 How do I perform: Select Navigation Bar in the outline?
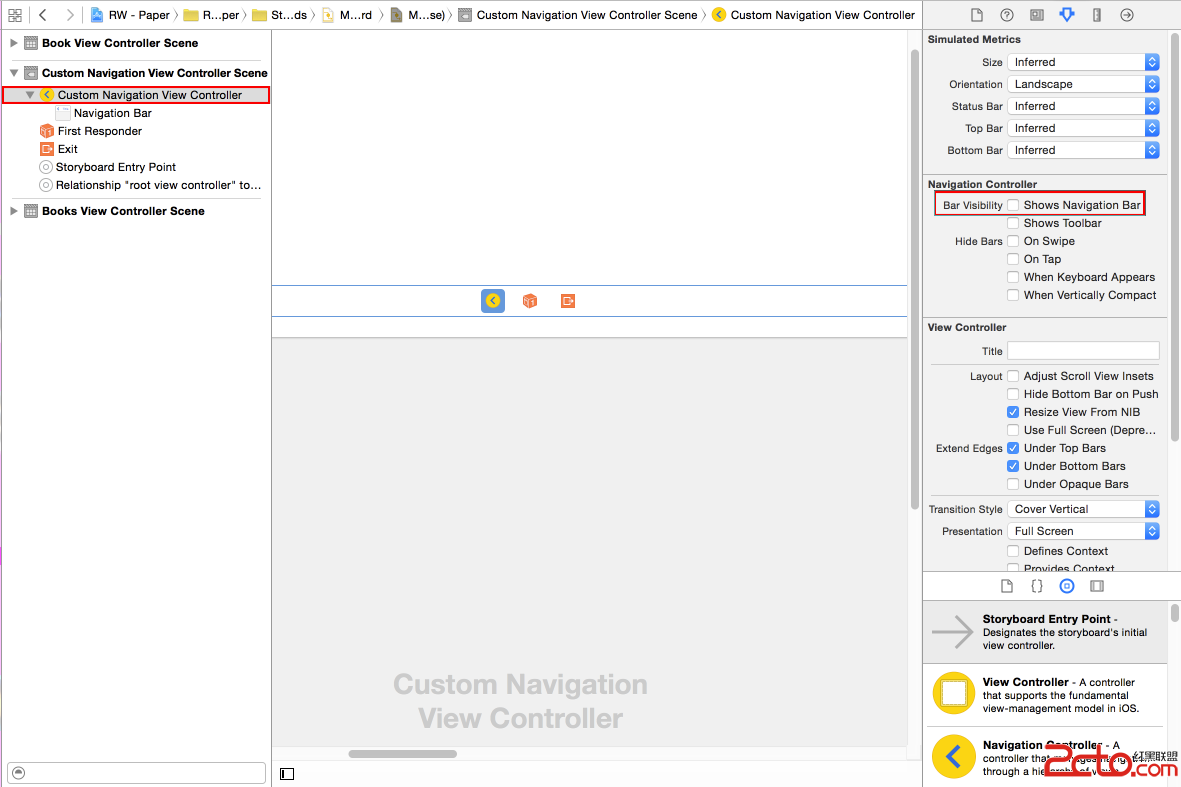pos(112,113)
